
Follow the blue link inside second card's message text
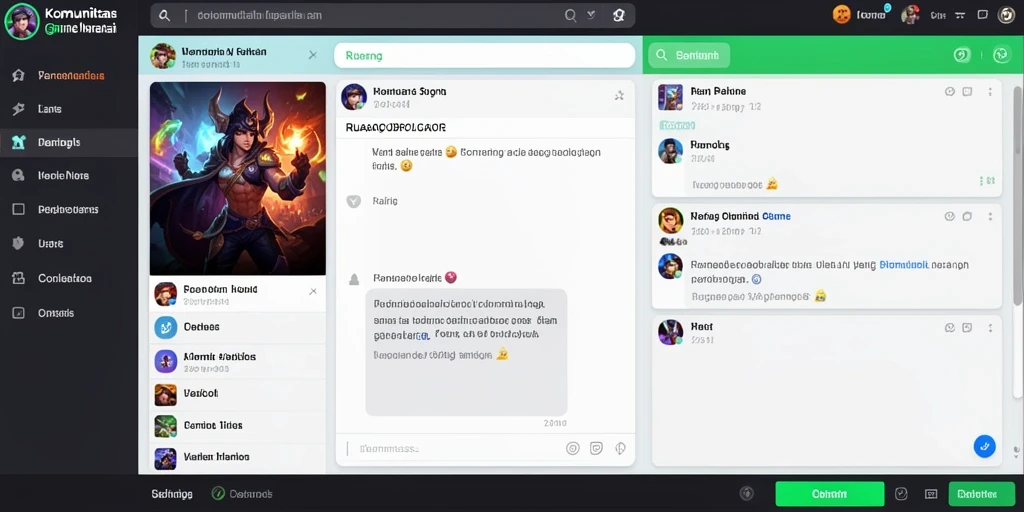coord(904,265)
